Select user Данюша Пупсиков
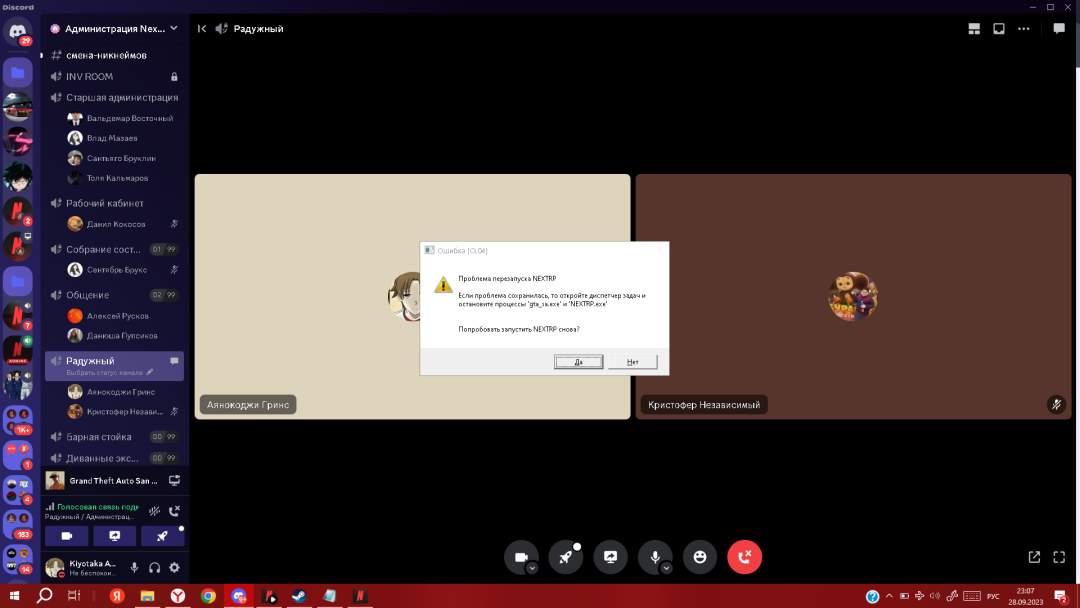This screenshot has width=1080, height=608. pyautogui.click(x=124, y=335)
